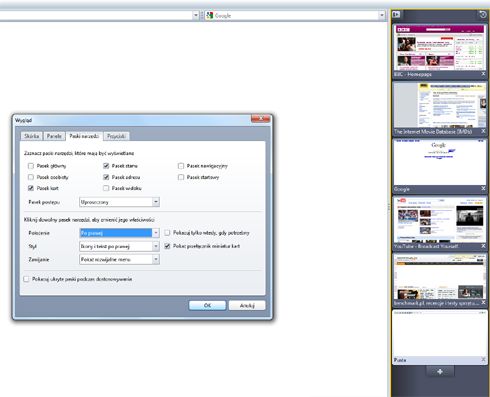
Task: Click the panel toggle icon atop the tab sidebar
Action: pyautogui.click(x=396, y=14)
